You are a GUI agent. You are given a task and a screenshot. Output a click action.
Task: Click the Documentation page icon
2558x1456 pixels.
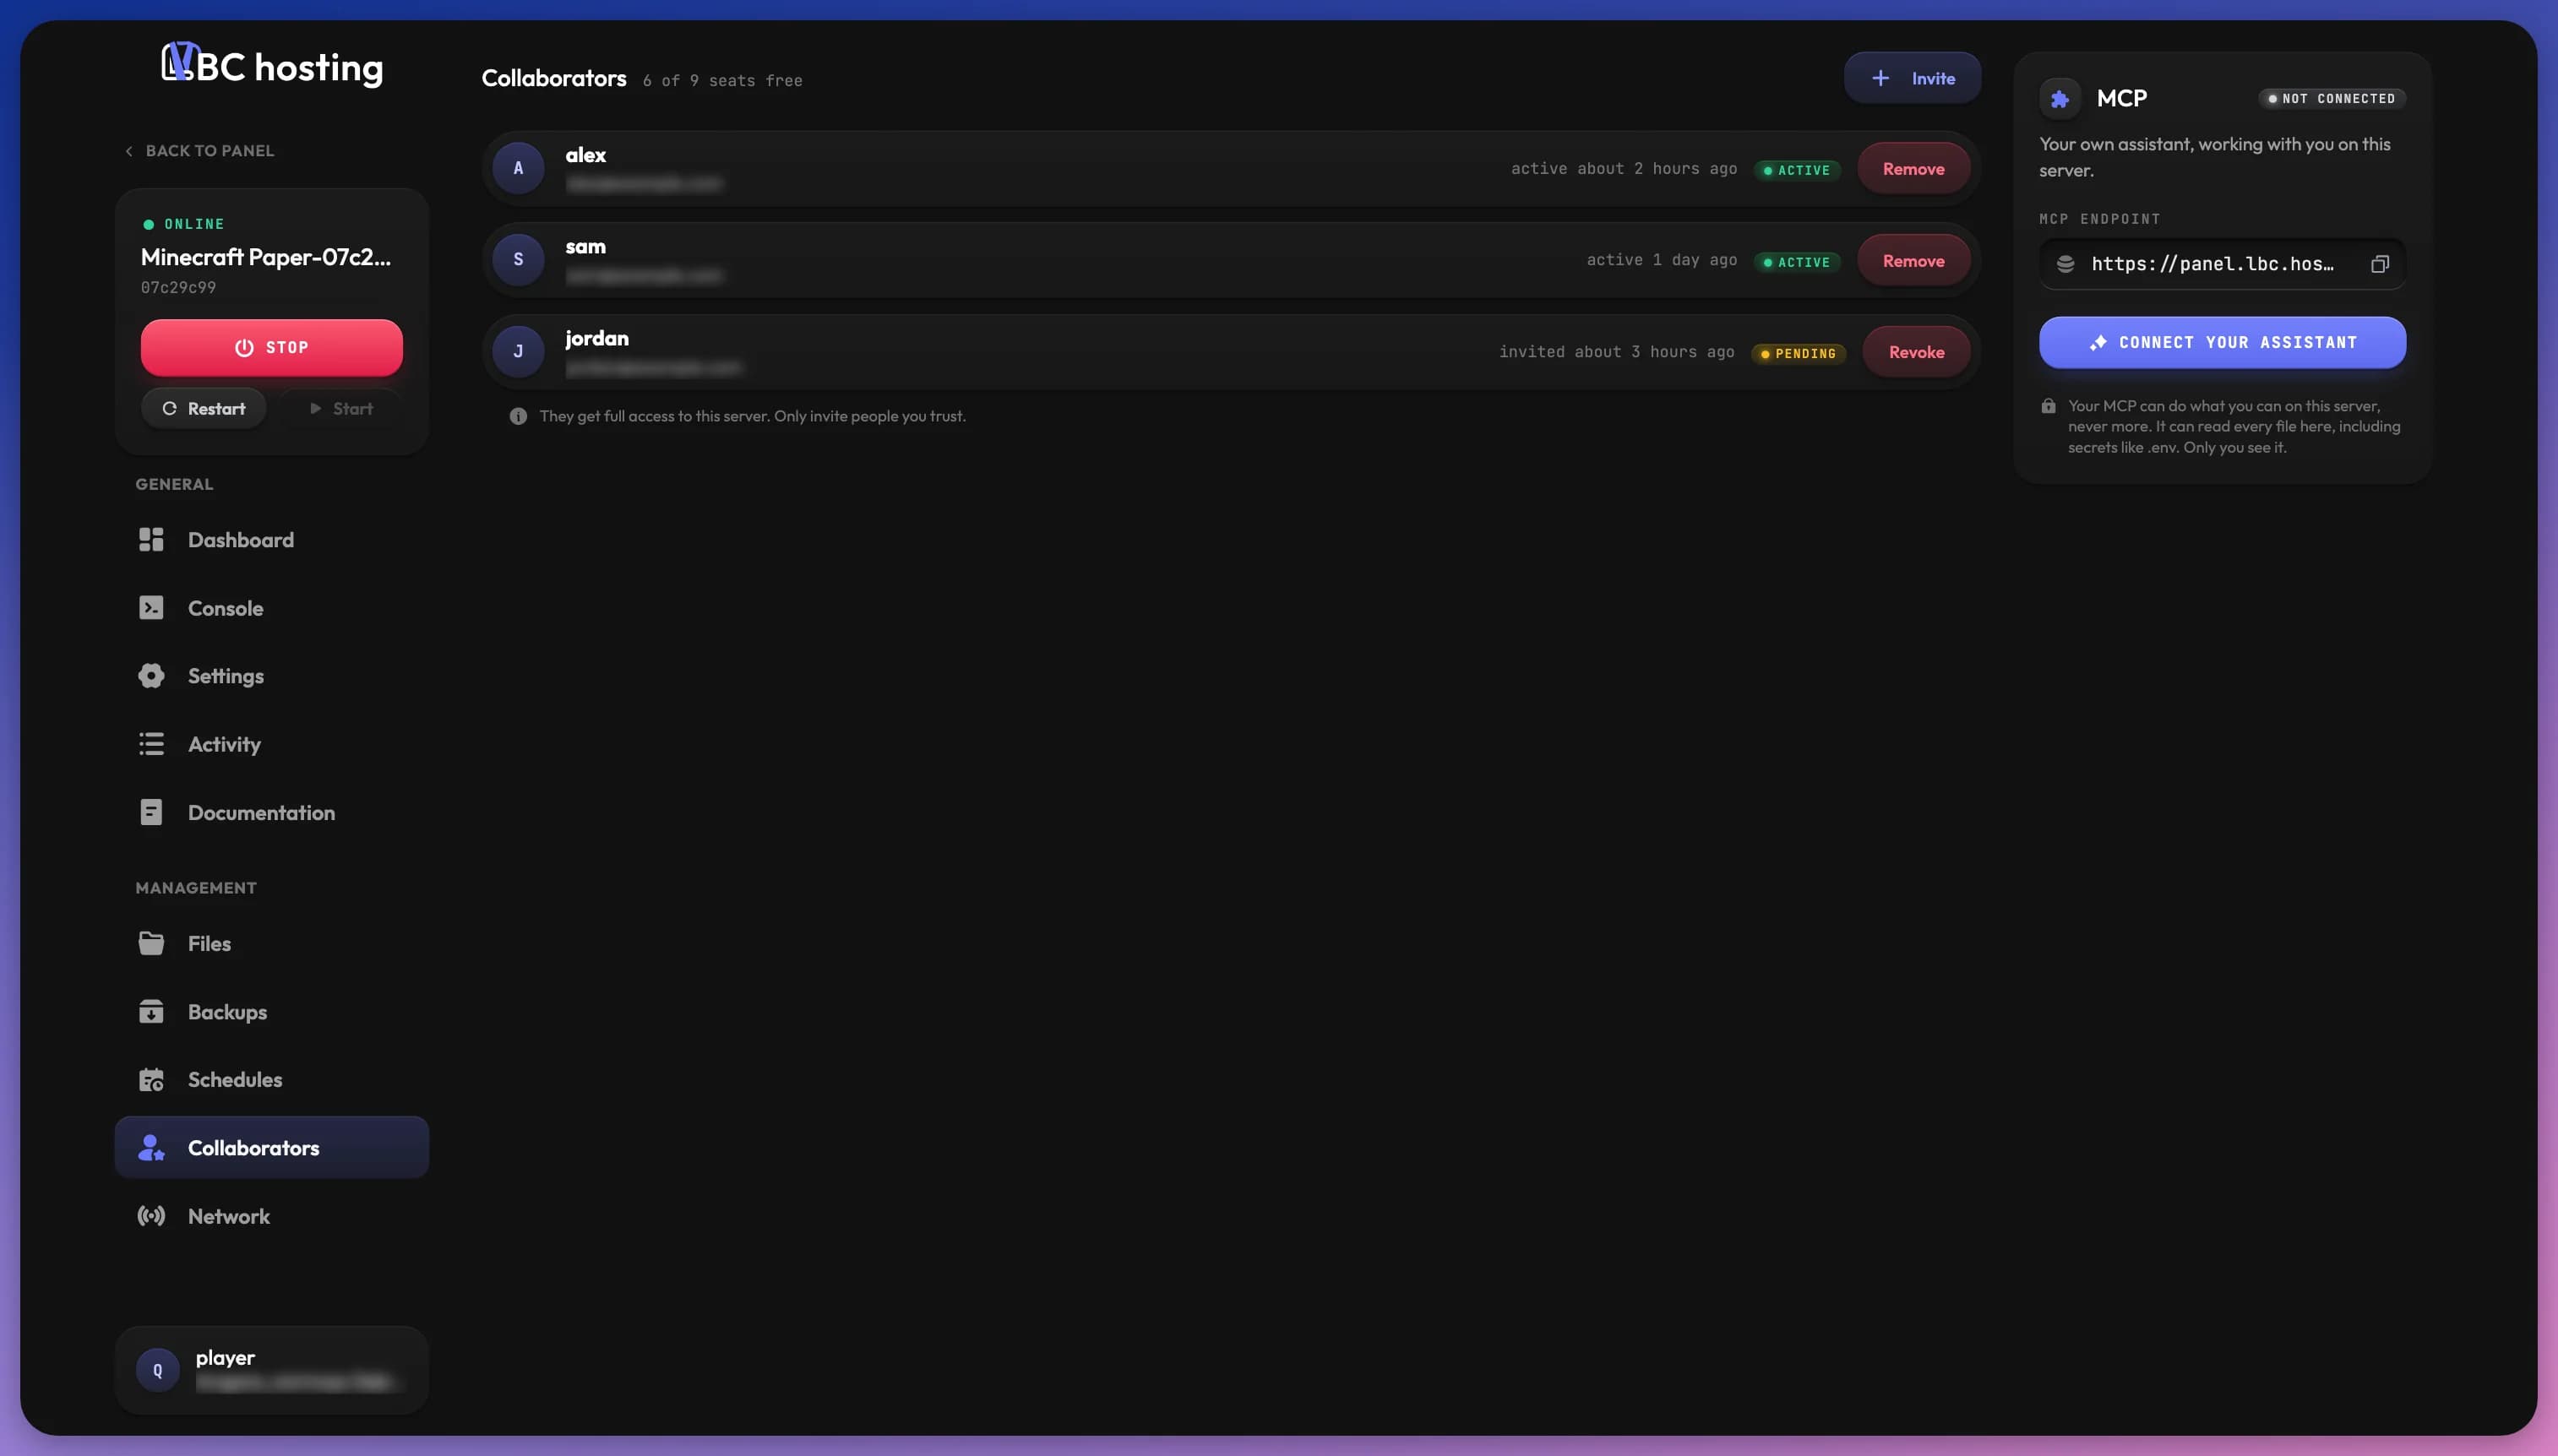151,812
